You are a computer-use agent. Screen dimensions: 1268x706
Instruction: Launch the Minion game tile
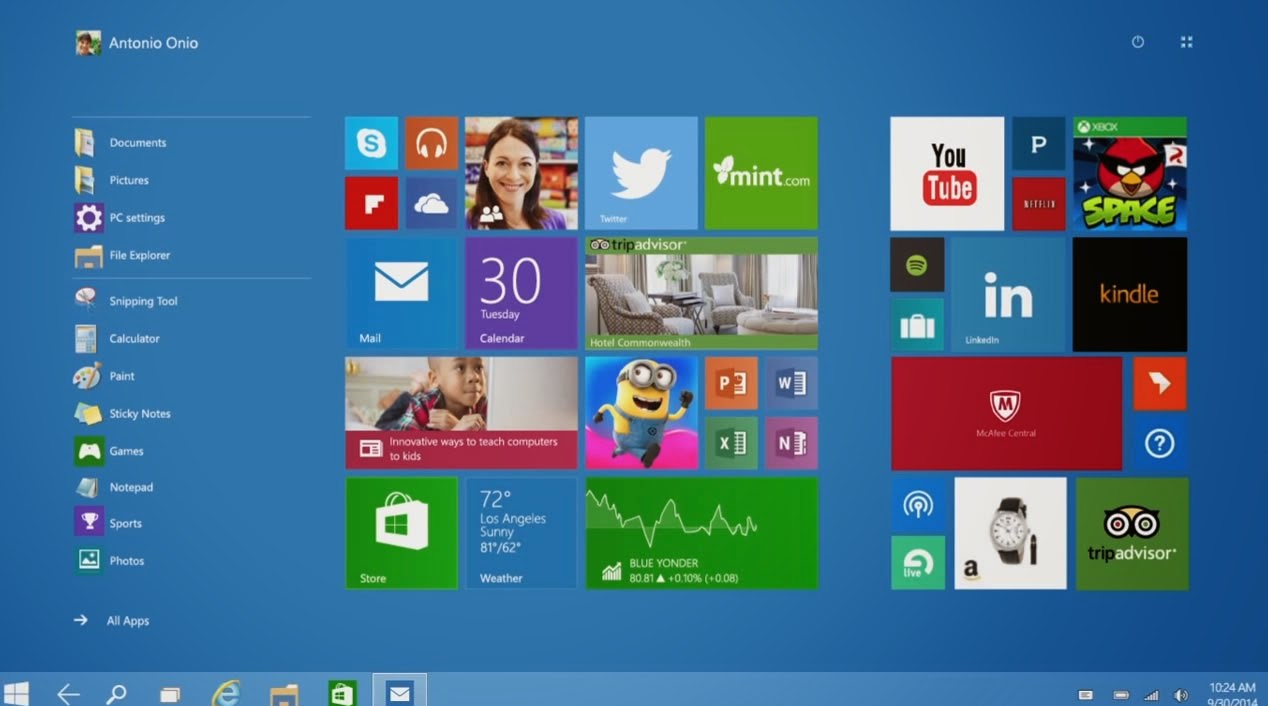pos(641,413)
